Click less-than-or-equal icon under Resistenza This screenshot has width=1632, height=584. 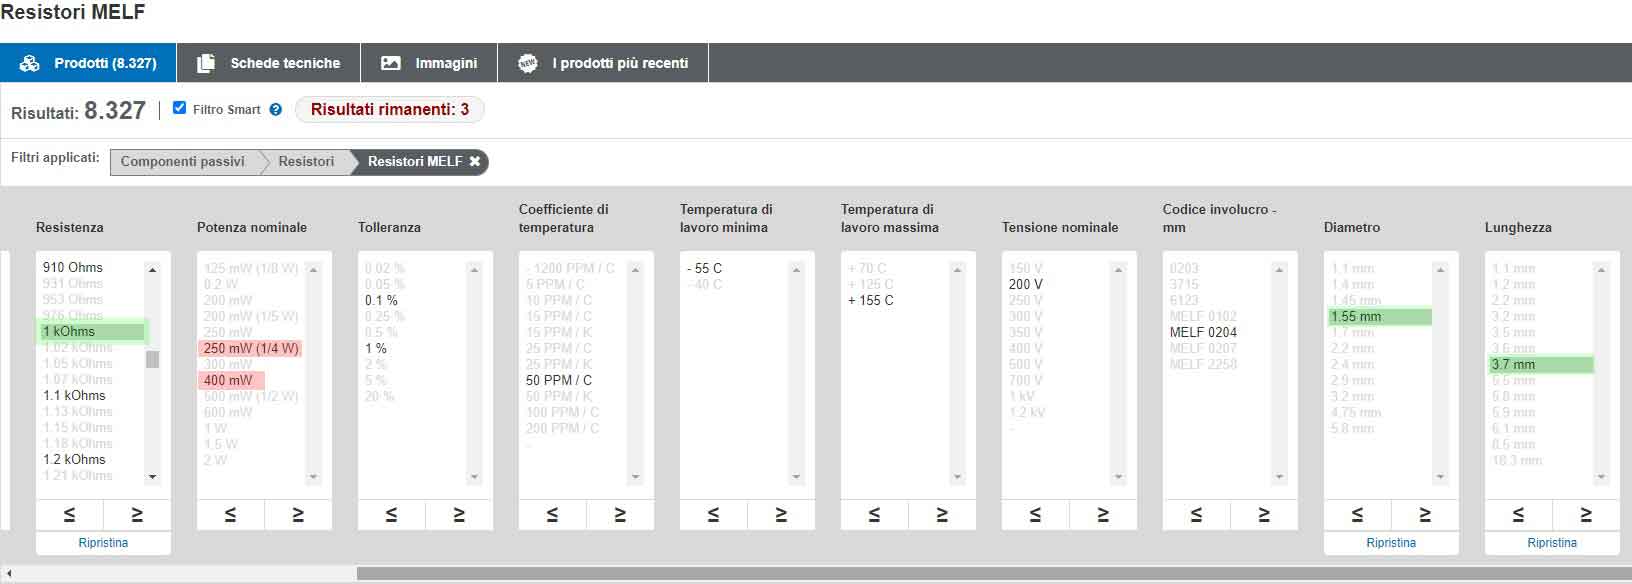coord(70,514)
